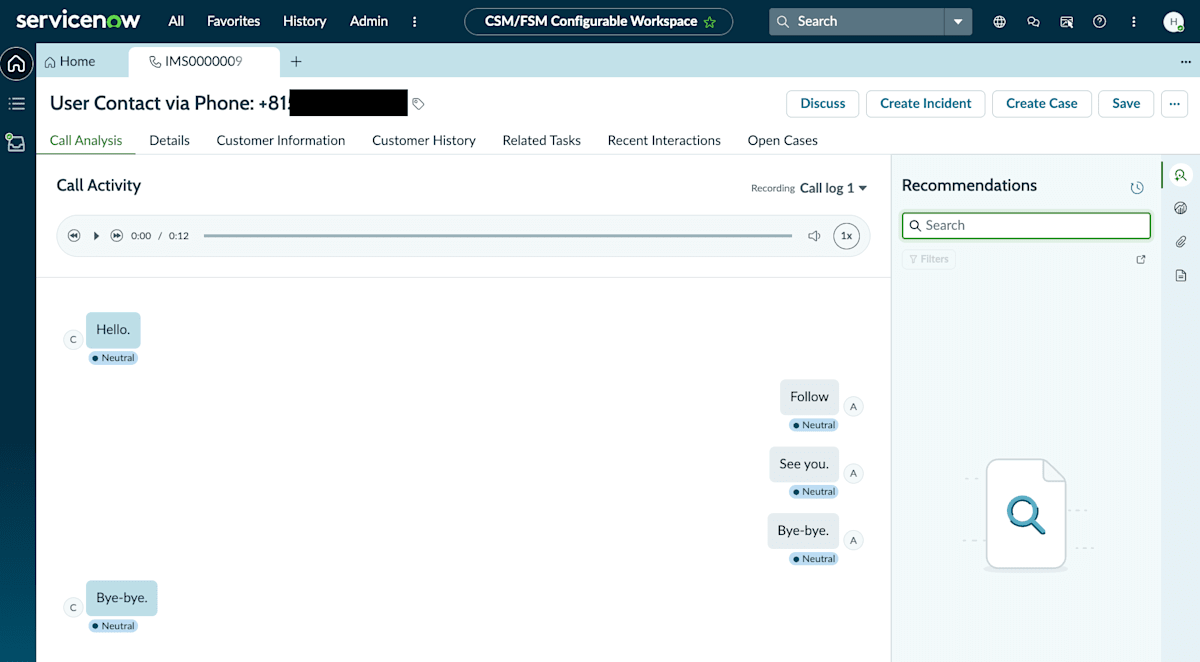This screenshot has width=1200, height=662.
Task: Open the overflow dots menu beside Admin
Action: (x=415, y=21)
